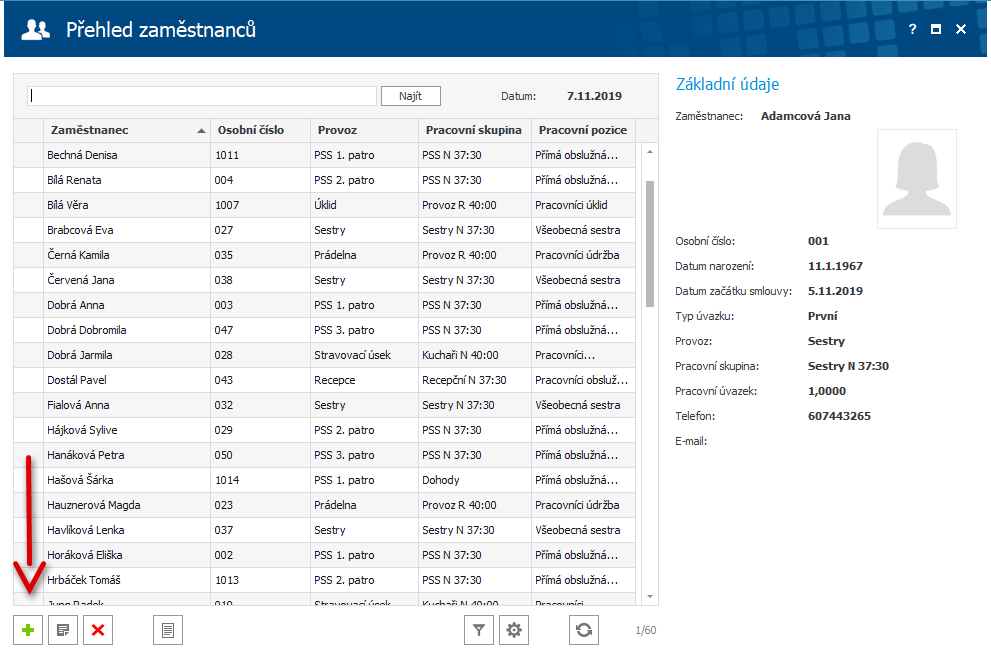Select the row Brabcová Eva
The width and height of the screenshot is (991, 658).
tap(324, 230)
